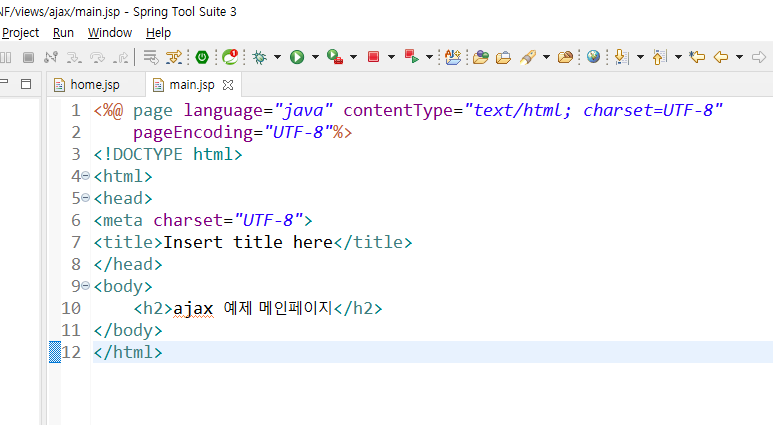This screenshot has width=773, height=425.
Task: Open the Previous Annotation dropdown arrow
Action: tap(678, 57)
